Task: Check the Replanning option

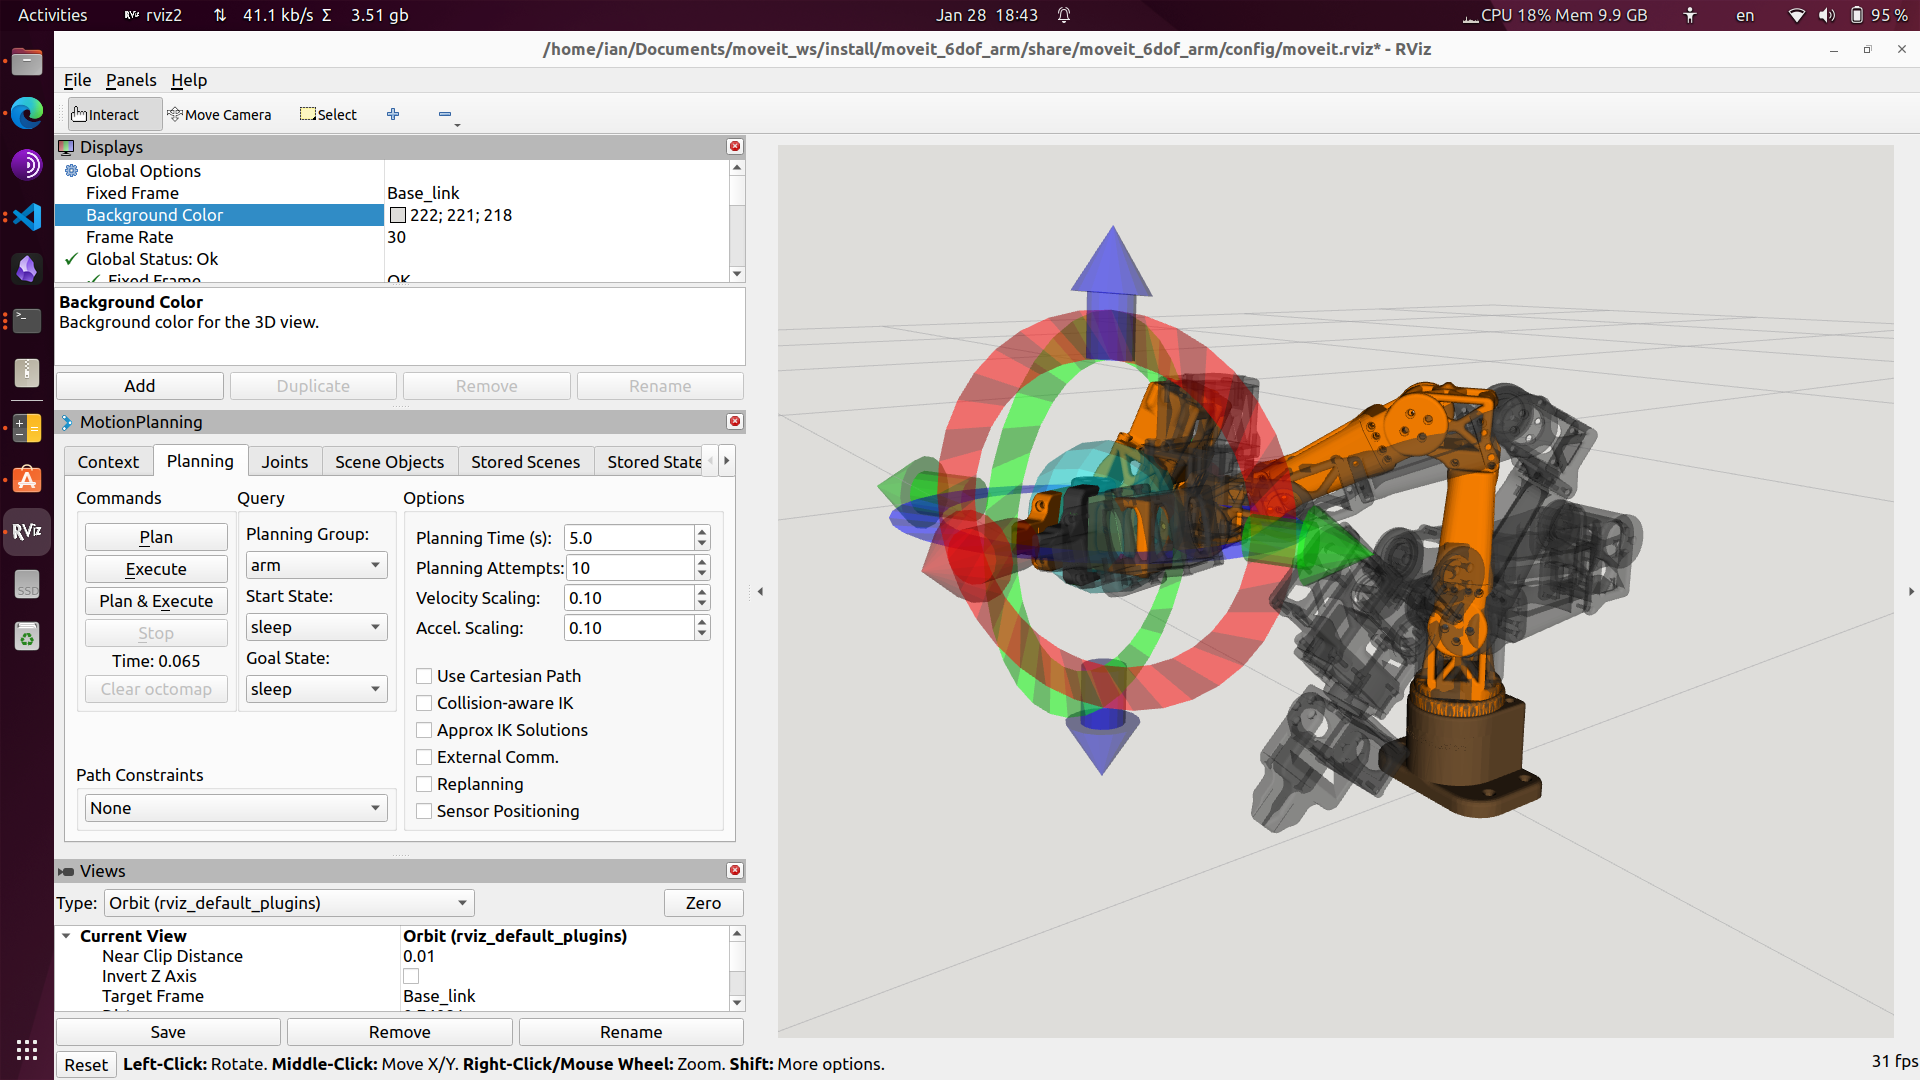Action: [424, 784]
